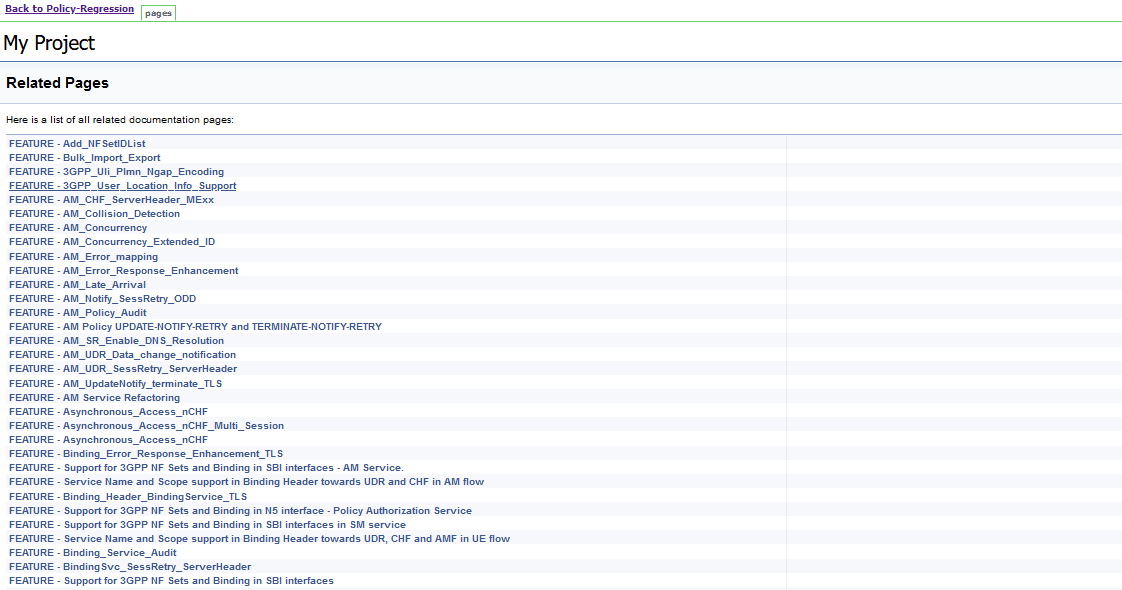The height and width of the screenshot is (590, 1122).
Task: Open FEATURE - AM_Collision_Detection page
Action: tap(94, 213)
